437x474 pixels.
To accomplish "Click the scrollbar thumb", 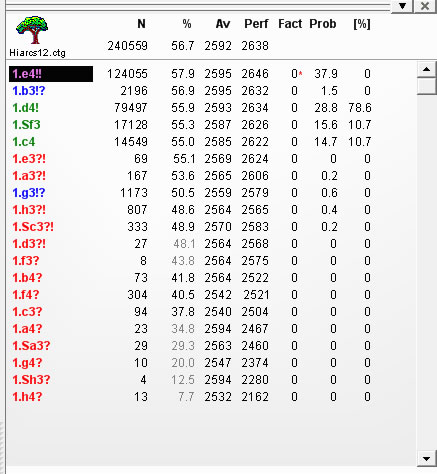I will 426,86.
